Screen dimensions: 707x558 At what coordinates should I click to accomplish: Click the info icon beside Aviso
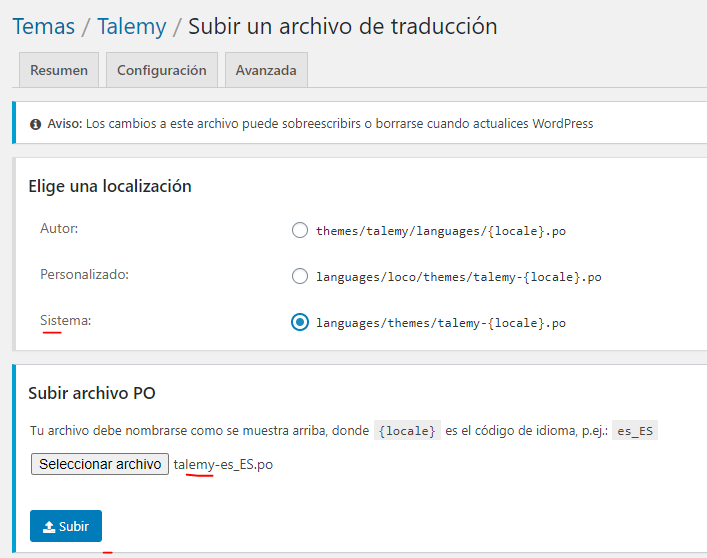tap(36, 124)
